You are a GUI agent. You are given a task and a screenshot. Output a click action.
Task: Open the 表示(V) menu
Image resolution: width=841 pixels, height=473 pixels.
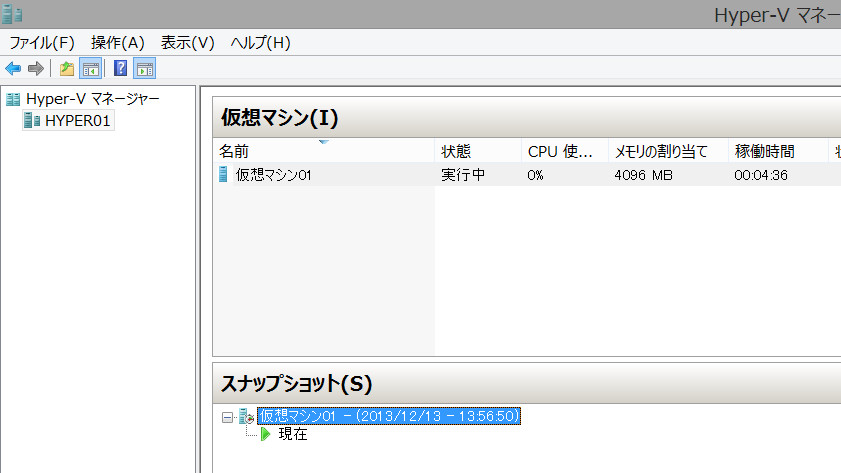188,43
